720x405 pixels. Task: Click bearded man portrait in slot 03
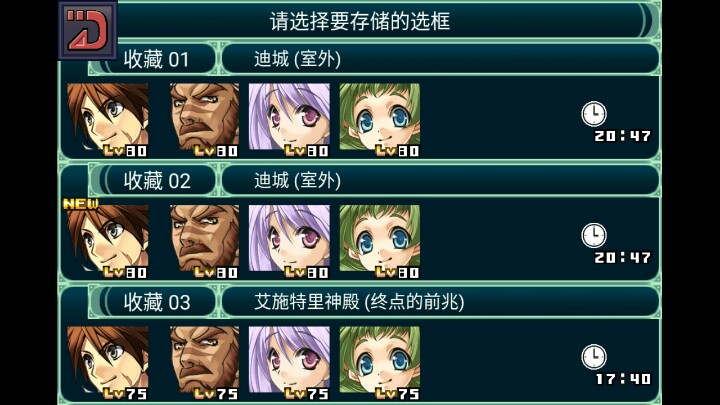pyautogui.click(x=204, y=360)
